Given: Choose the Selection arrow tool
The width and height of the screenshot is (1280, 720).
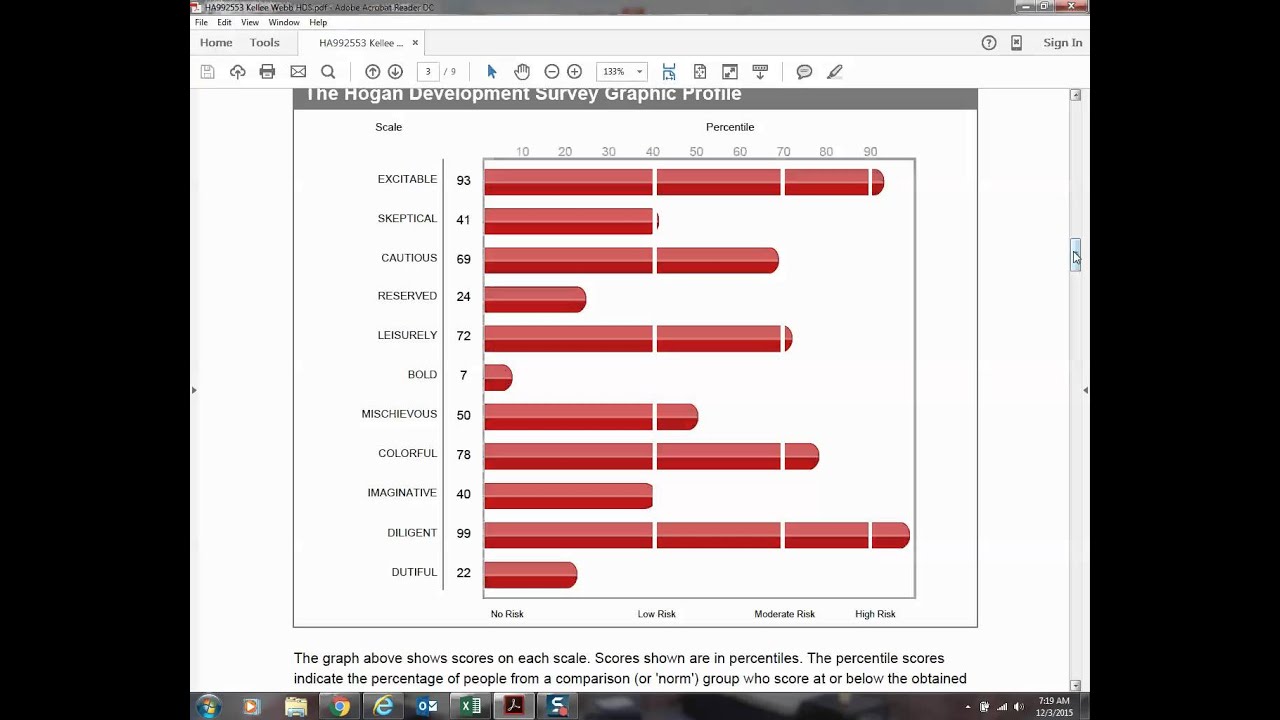Looking at the screenshot, I should [x=491, y=71].
